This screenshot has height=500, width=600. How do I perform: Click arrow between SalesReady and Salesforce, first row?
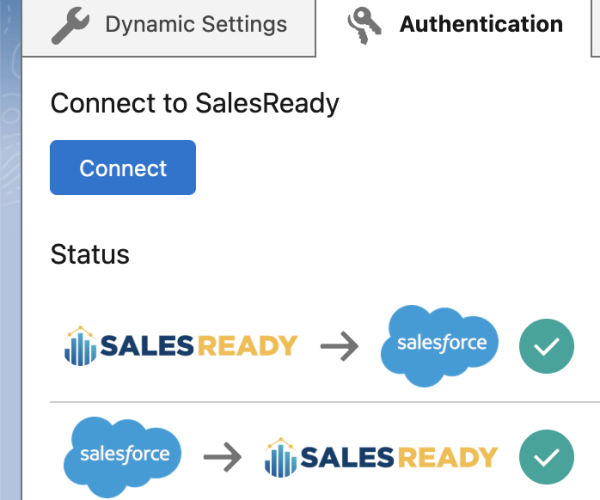point(339,346)
